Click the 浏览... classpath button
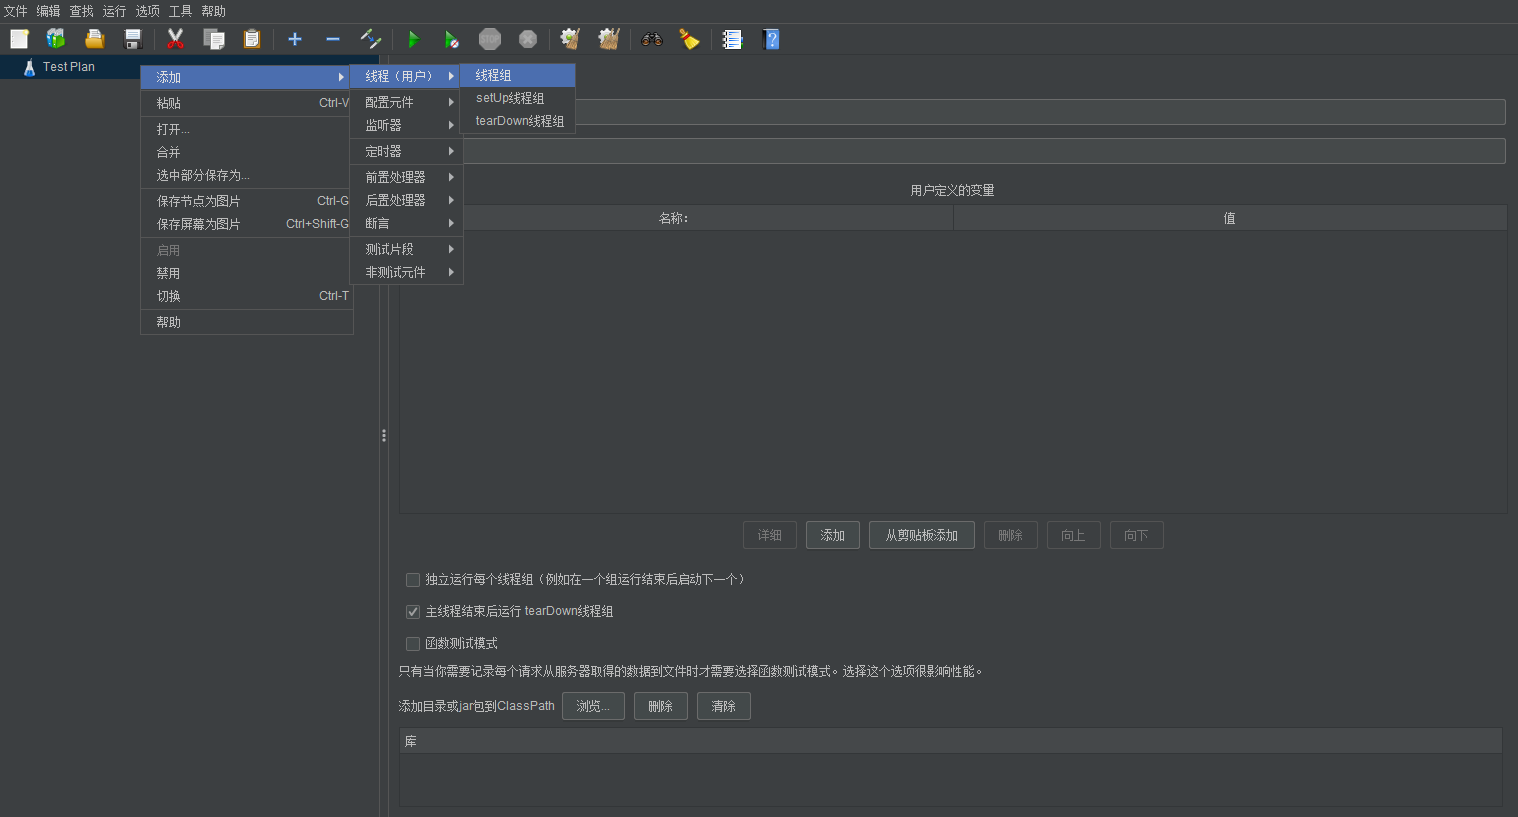Image resolution: width=1518 pixels, height=817 pixels. click(593, 706)
